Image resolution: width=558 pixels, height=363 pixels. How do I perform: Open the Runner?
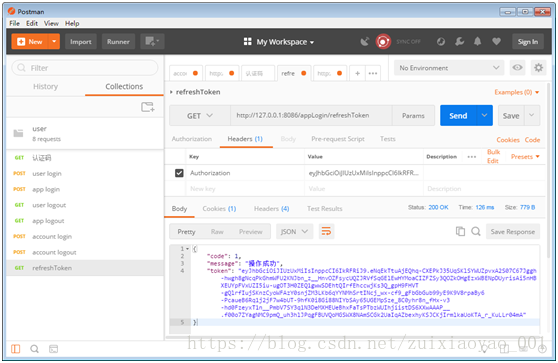(118, 42)
